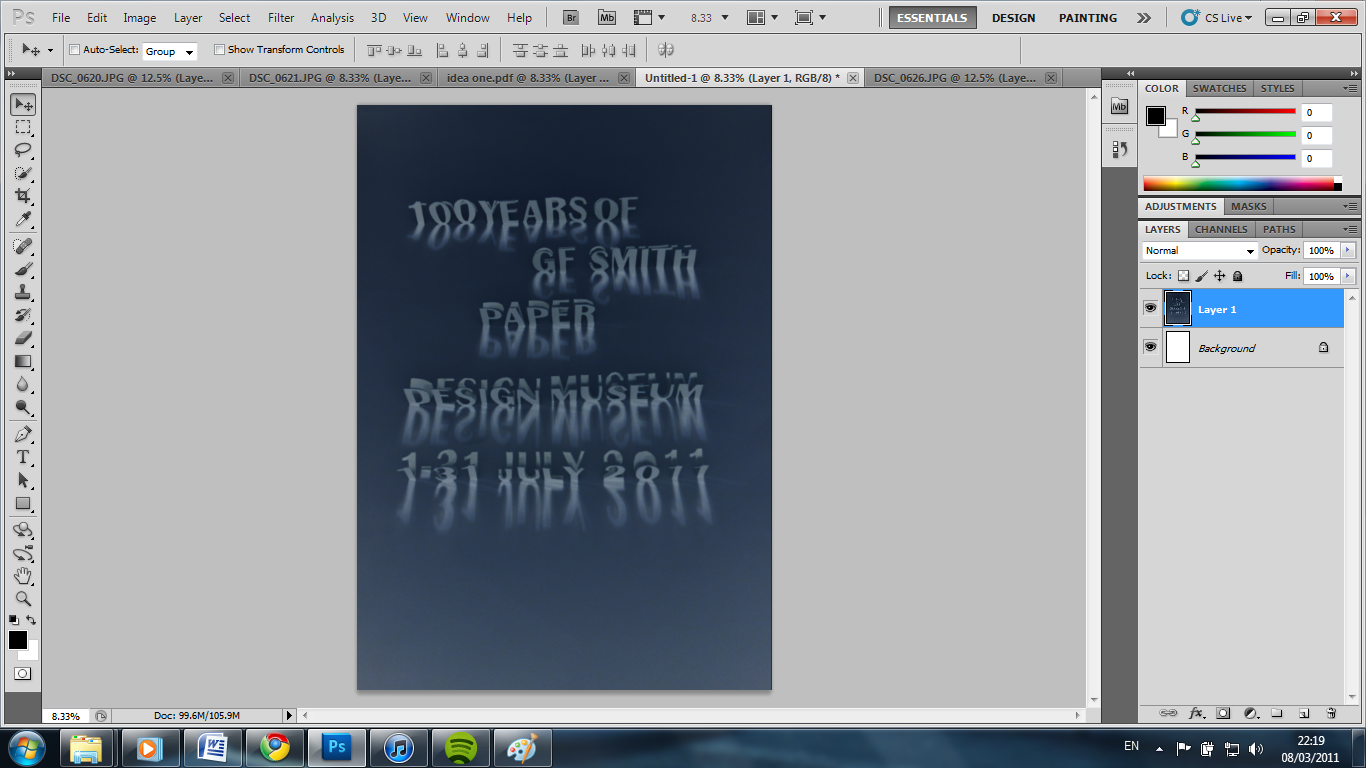Click the Layer 1 thumbnail
The height and width of the screenshot is (768, 1366).
click(1178, 309)
